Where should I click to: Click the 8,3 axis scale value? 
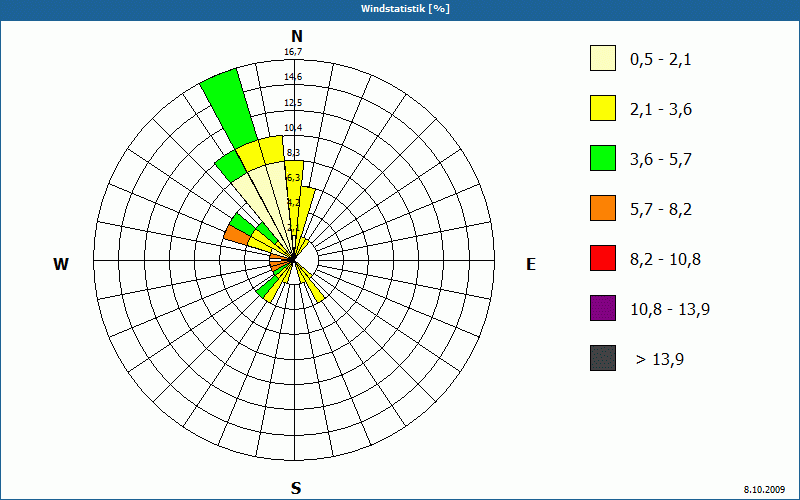coord(294,153)
